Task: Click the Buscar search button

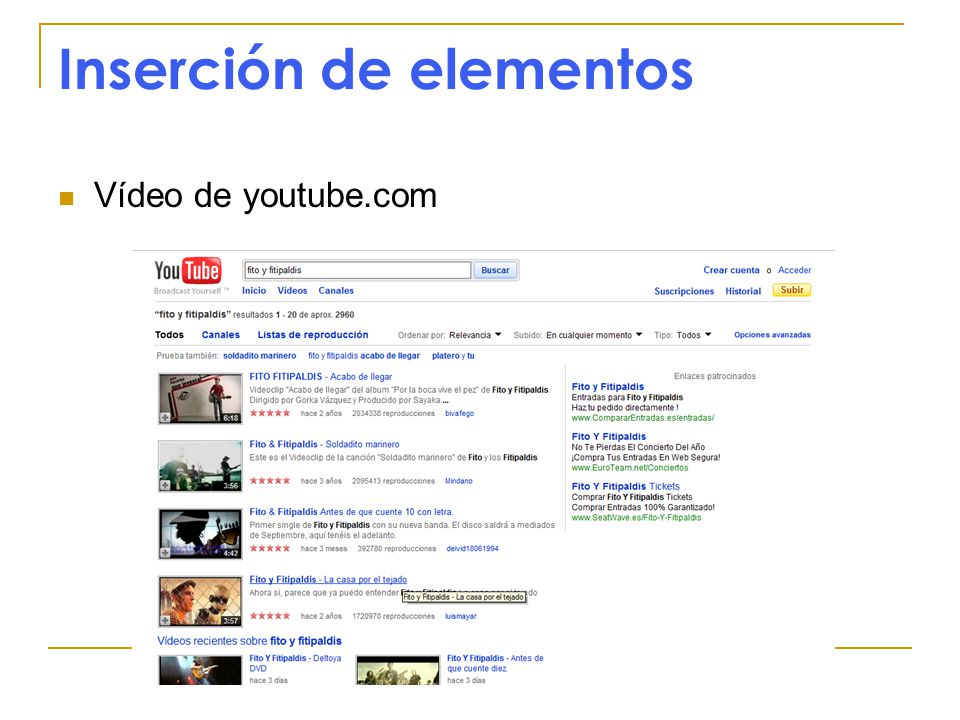Action: 495,270
